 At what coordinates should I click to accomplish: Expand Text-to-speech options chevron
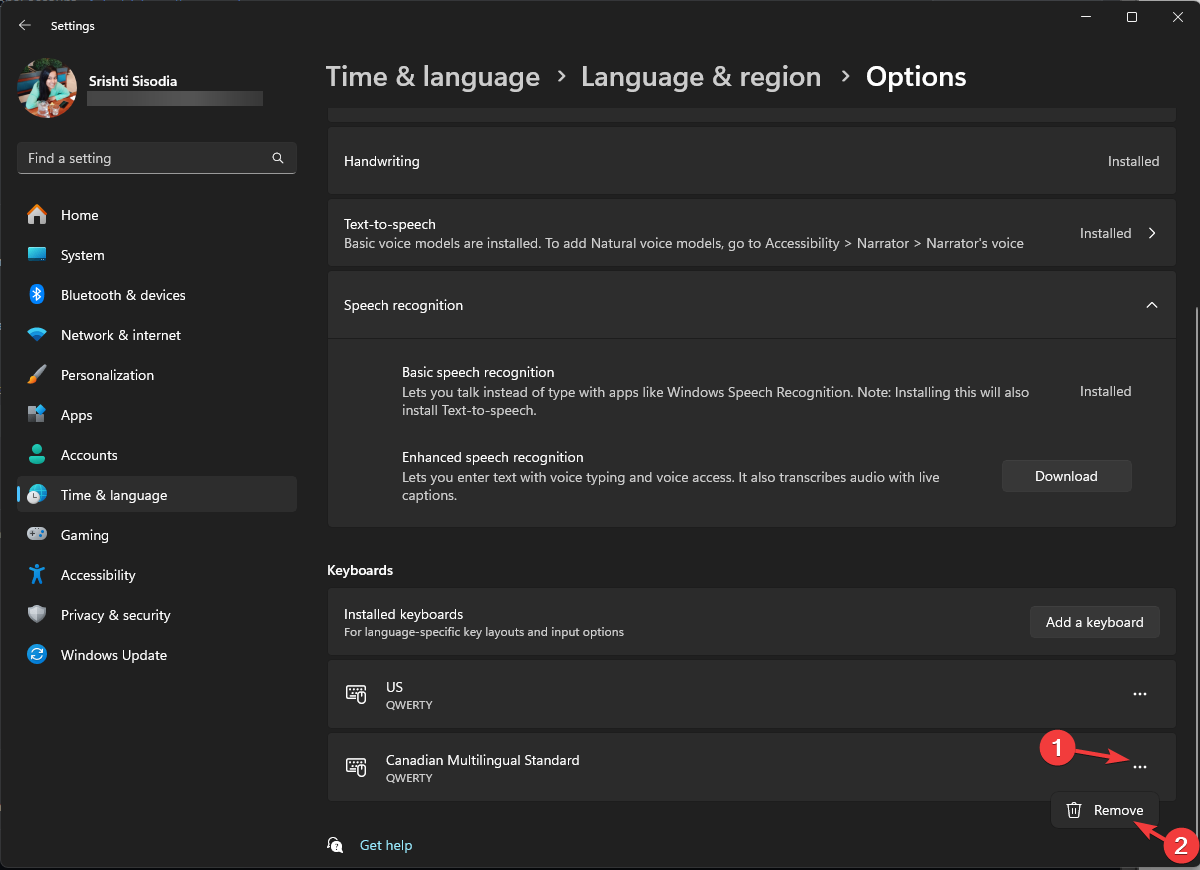[x=1151, y=233]
